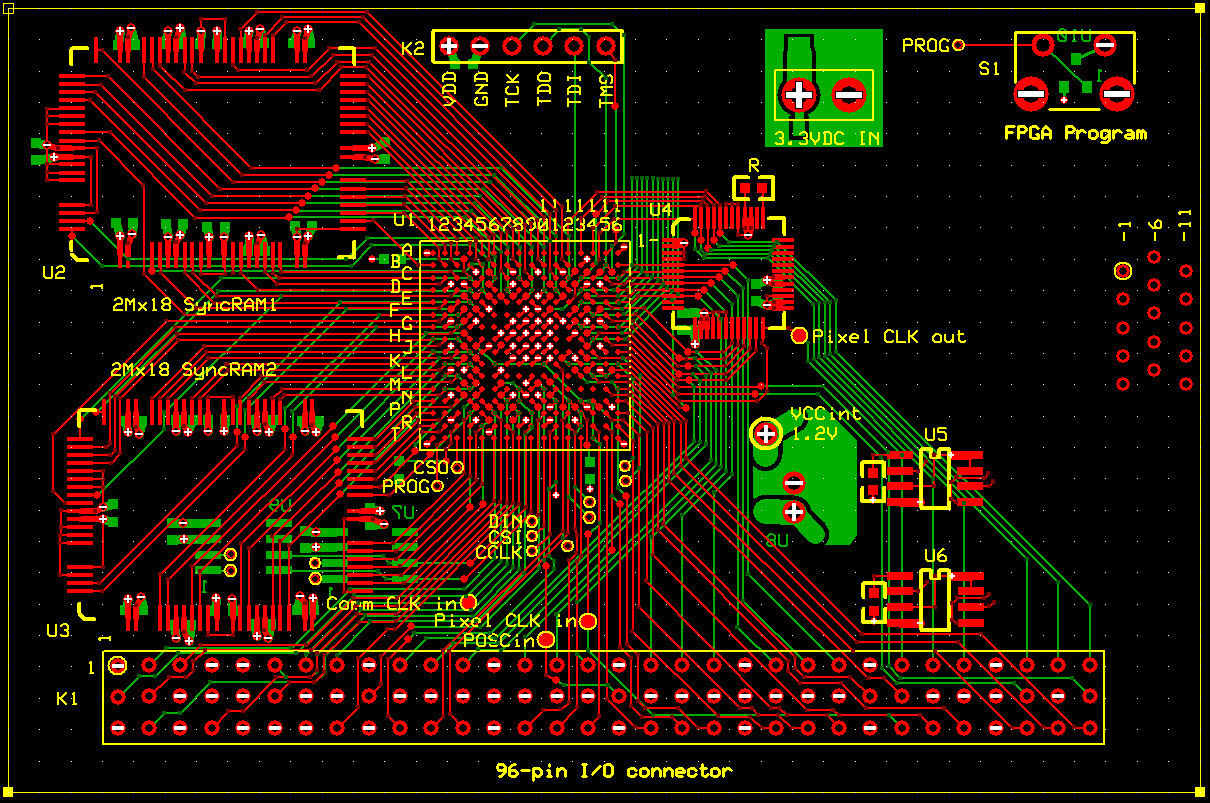Click the DIN test pad
Viewport: 1210px width, 803px height.
[x=532, y=521]
